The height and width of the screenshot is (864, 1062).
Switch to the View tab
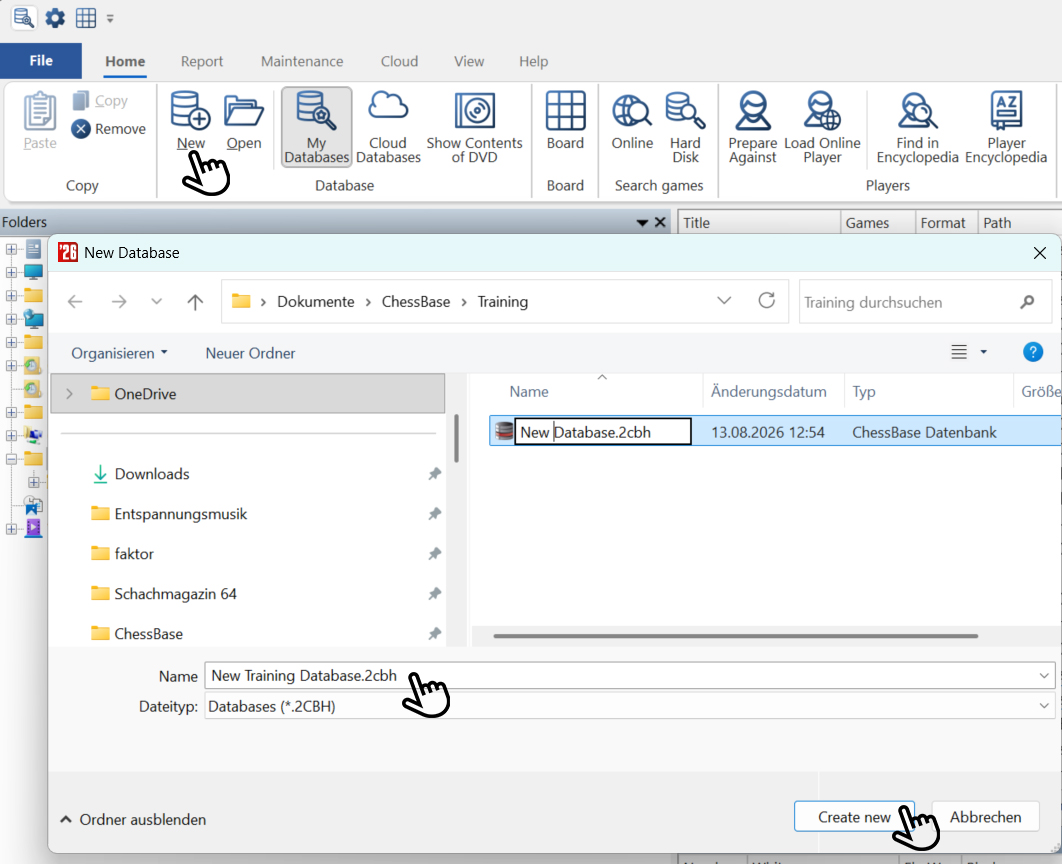pos(469,61)
